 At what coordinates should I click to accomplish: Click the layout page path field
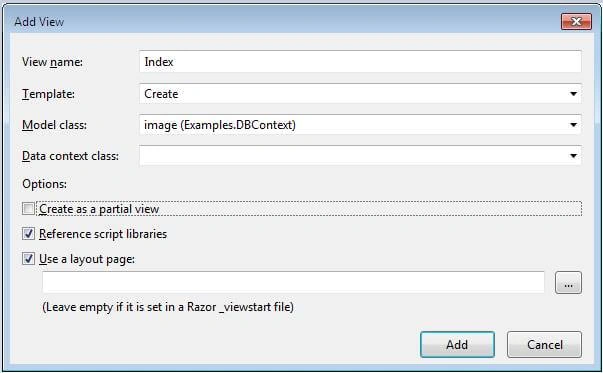(293, 283)
